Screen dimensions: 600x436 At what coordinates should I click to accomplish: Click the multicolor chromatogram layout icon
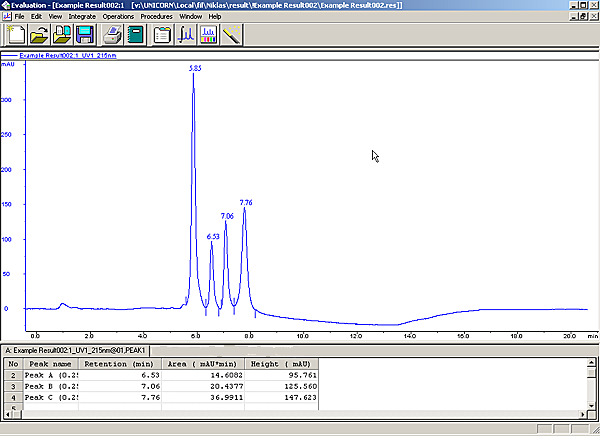point(209,35)
